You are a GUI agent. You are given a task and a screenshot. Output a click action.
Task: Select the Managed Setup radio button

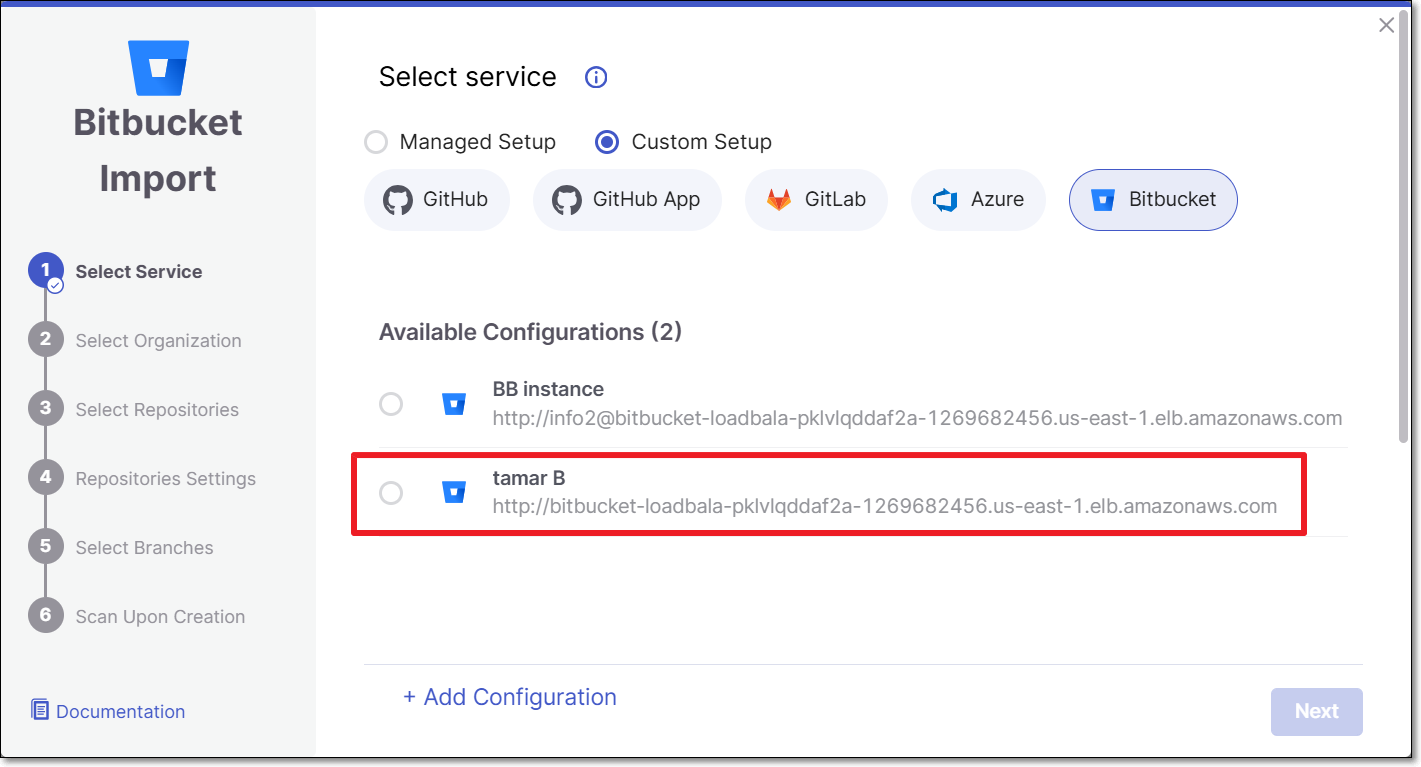[376, 142]
